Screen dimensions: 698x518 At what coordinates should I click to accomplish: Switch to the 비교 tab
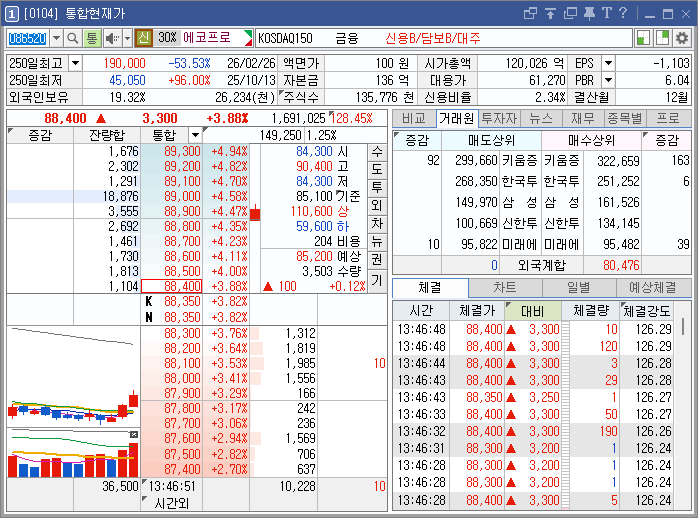[414, 118]
